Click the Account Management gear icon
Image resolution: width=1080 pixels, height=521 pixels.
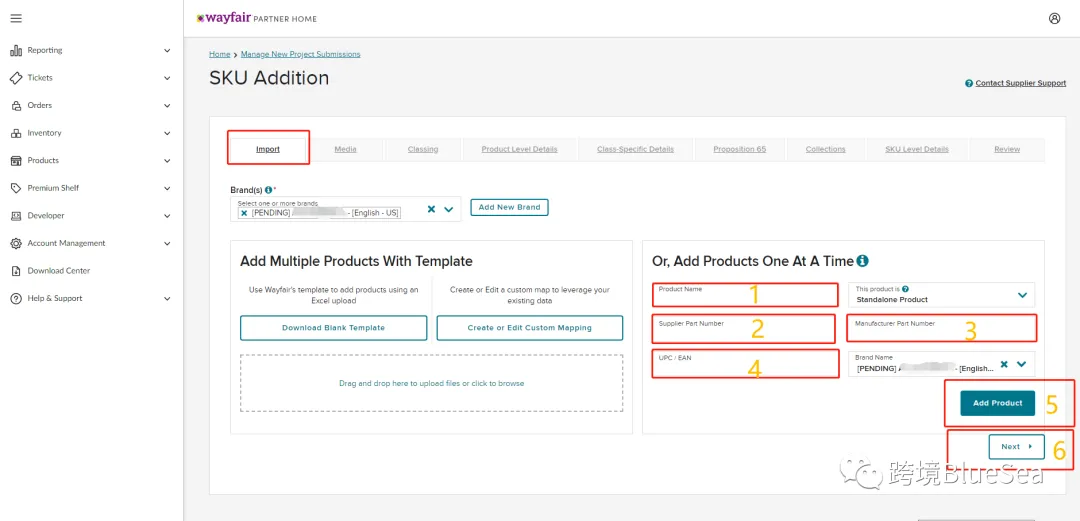point(16,243)
